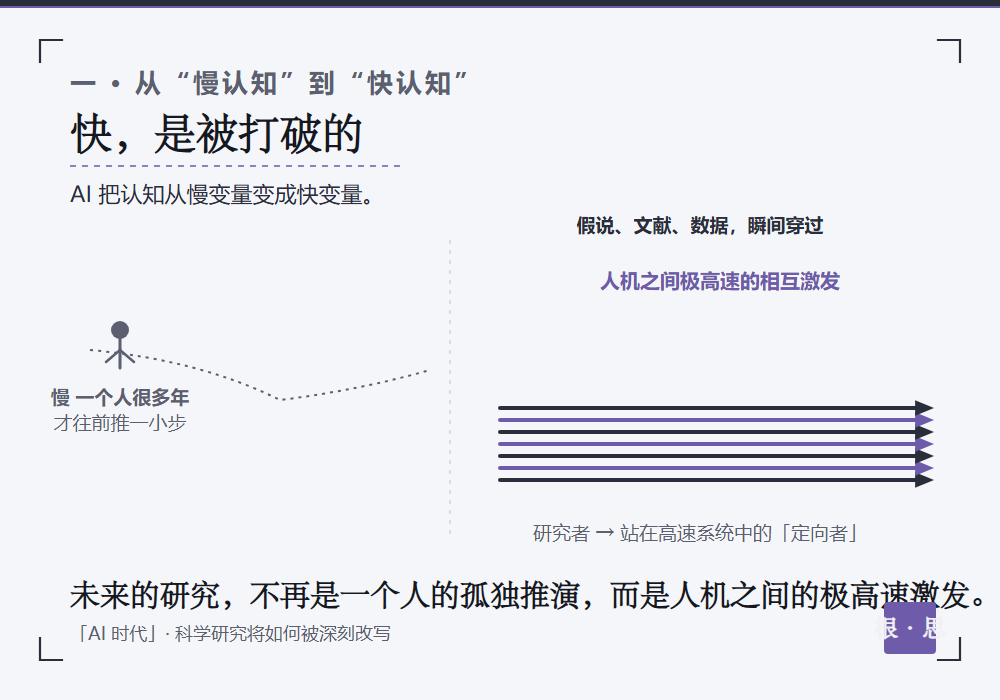Click the caption 研究者 → 站在高速系统中的「定向者」
The image size is (1000, 700).
click(x=696, y=533)
